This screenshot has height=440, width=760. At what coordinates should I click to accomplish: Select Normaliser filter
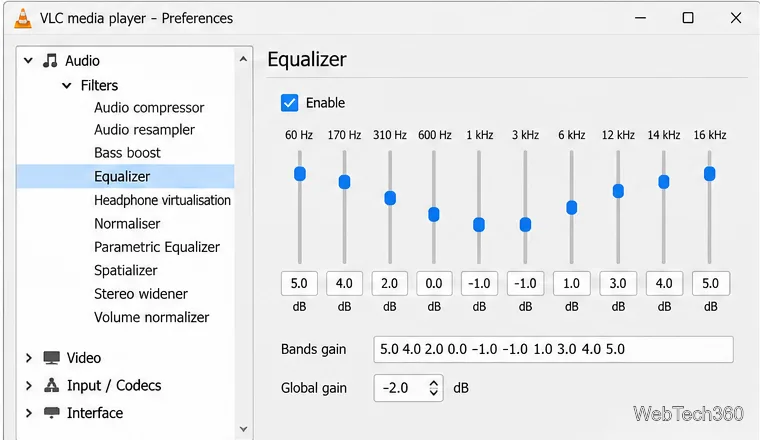127,223
